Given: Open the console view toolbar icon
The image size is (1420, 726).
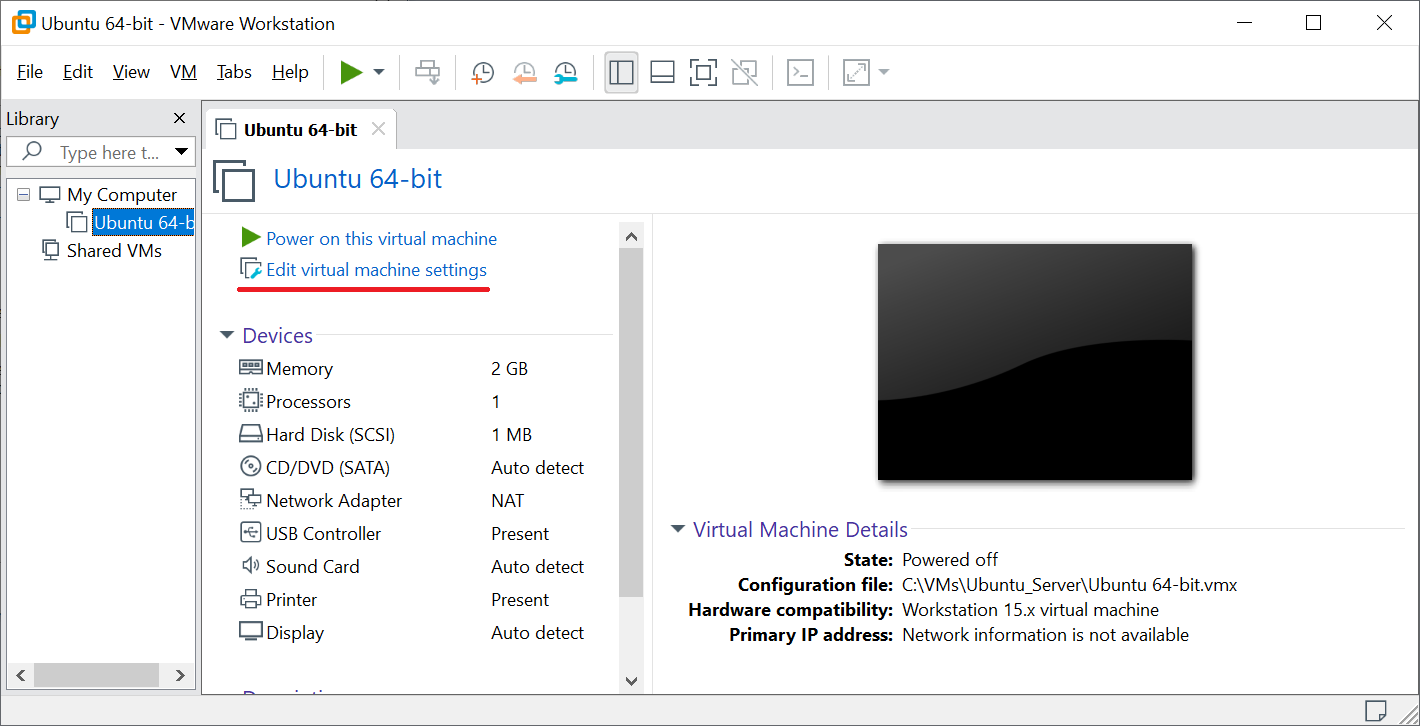Looking at the screenshot, I should [800, 72].
